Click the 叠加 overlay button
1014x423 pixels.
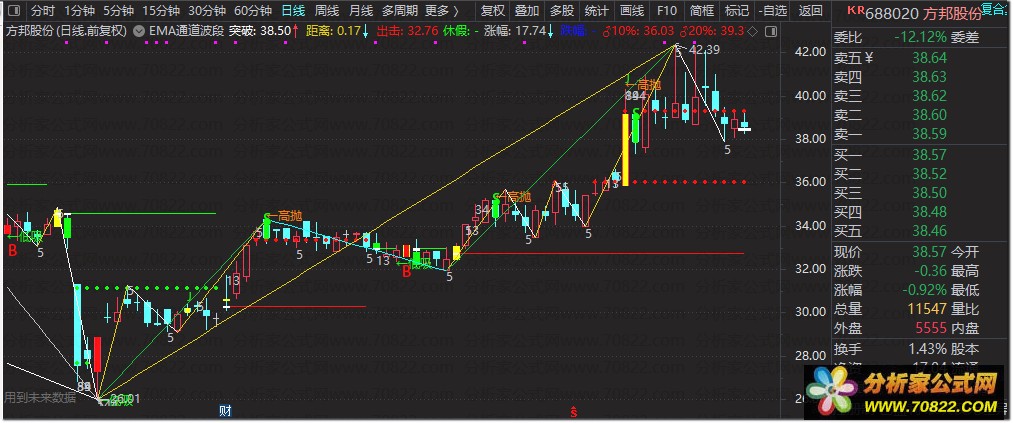coord(527,10)
